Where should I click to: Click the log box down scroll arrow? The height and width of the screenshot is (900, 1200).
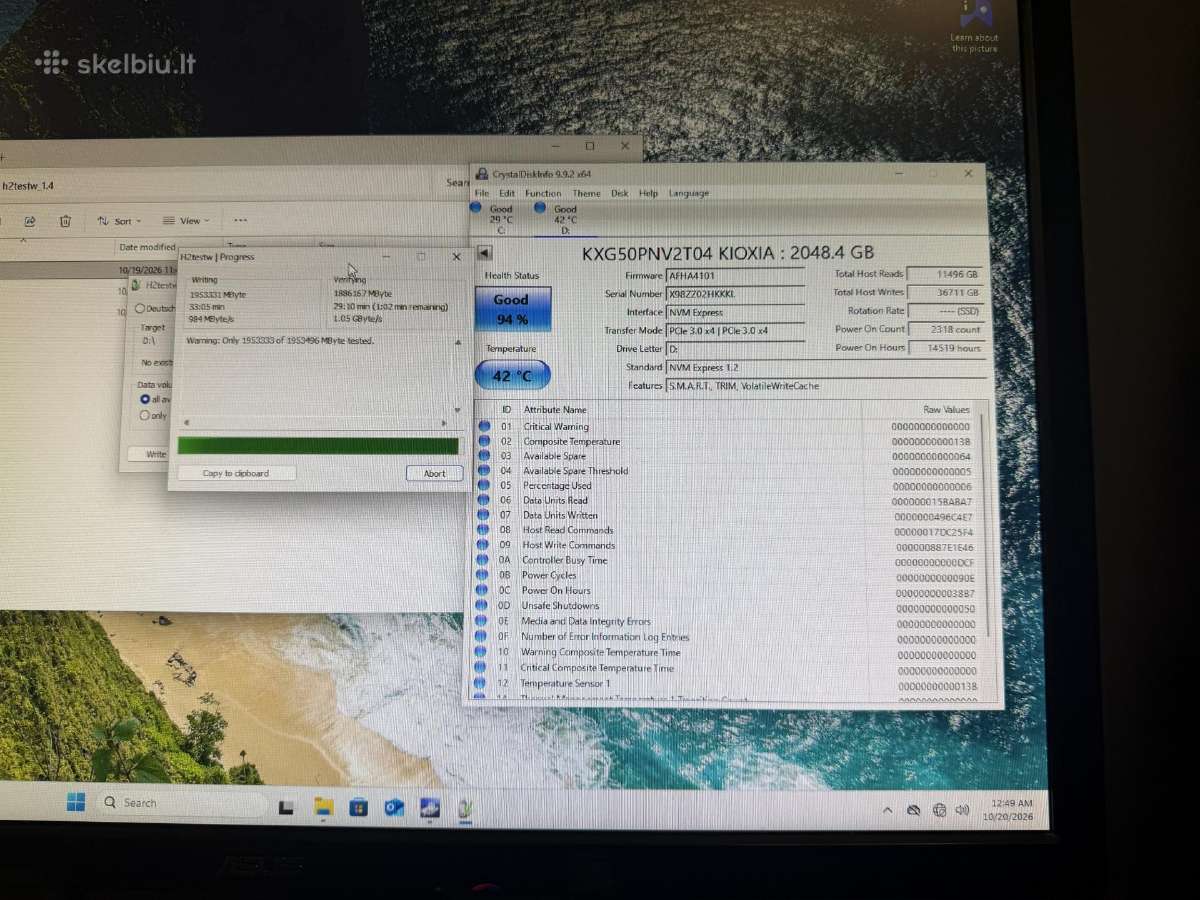pos(457,409)
